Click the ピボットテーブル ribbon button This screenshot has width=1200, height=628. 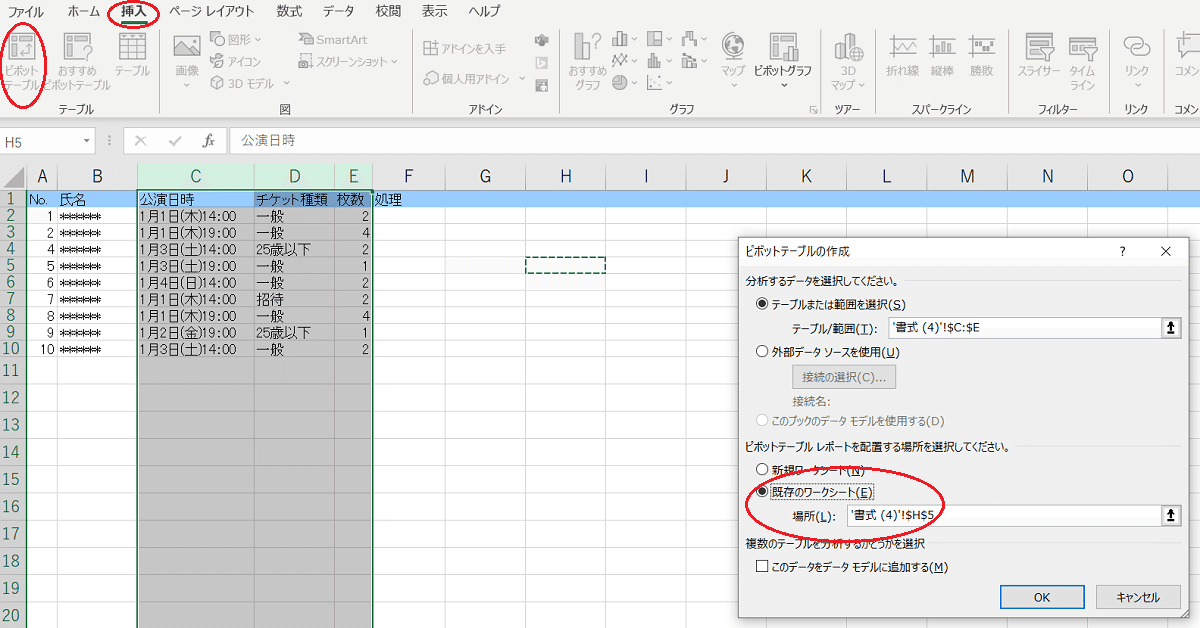click(x=22, y=62)
